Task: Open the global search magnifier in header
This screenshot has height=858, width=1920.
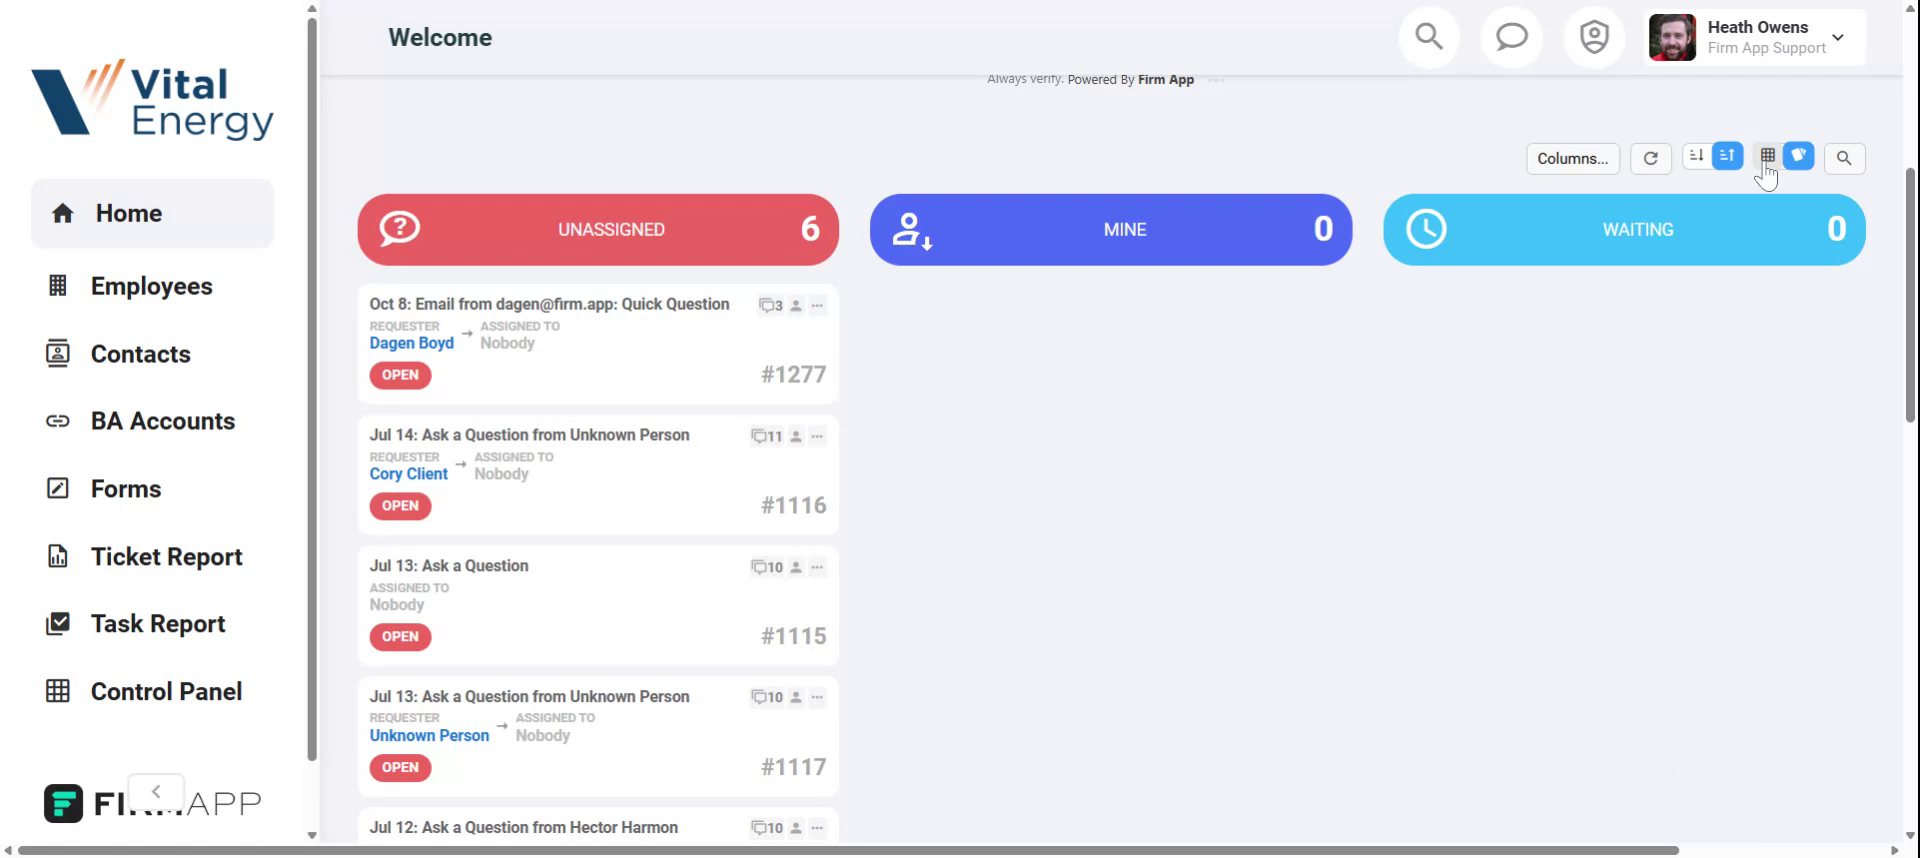Action: tap(1429, 38)
